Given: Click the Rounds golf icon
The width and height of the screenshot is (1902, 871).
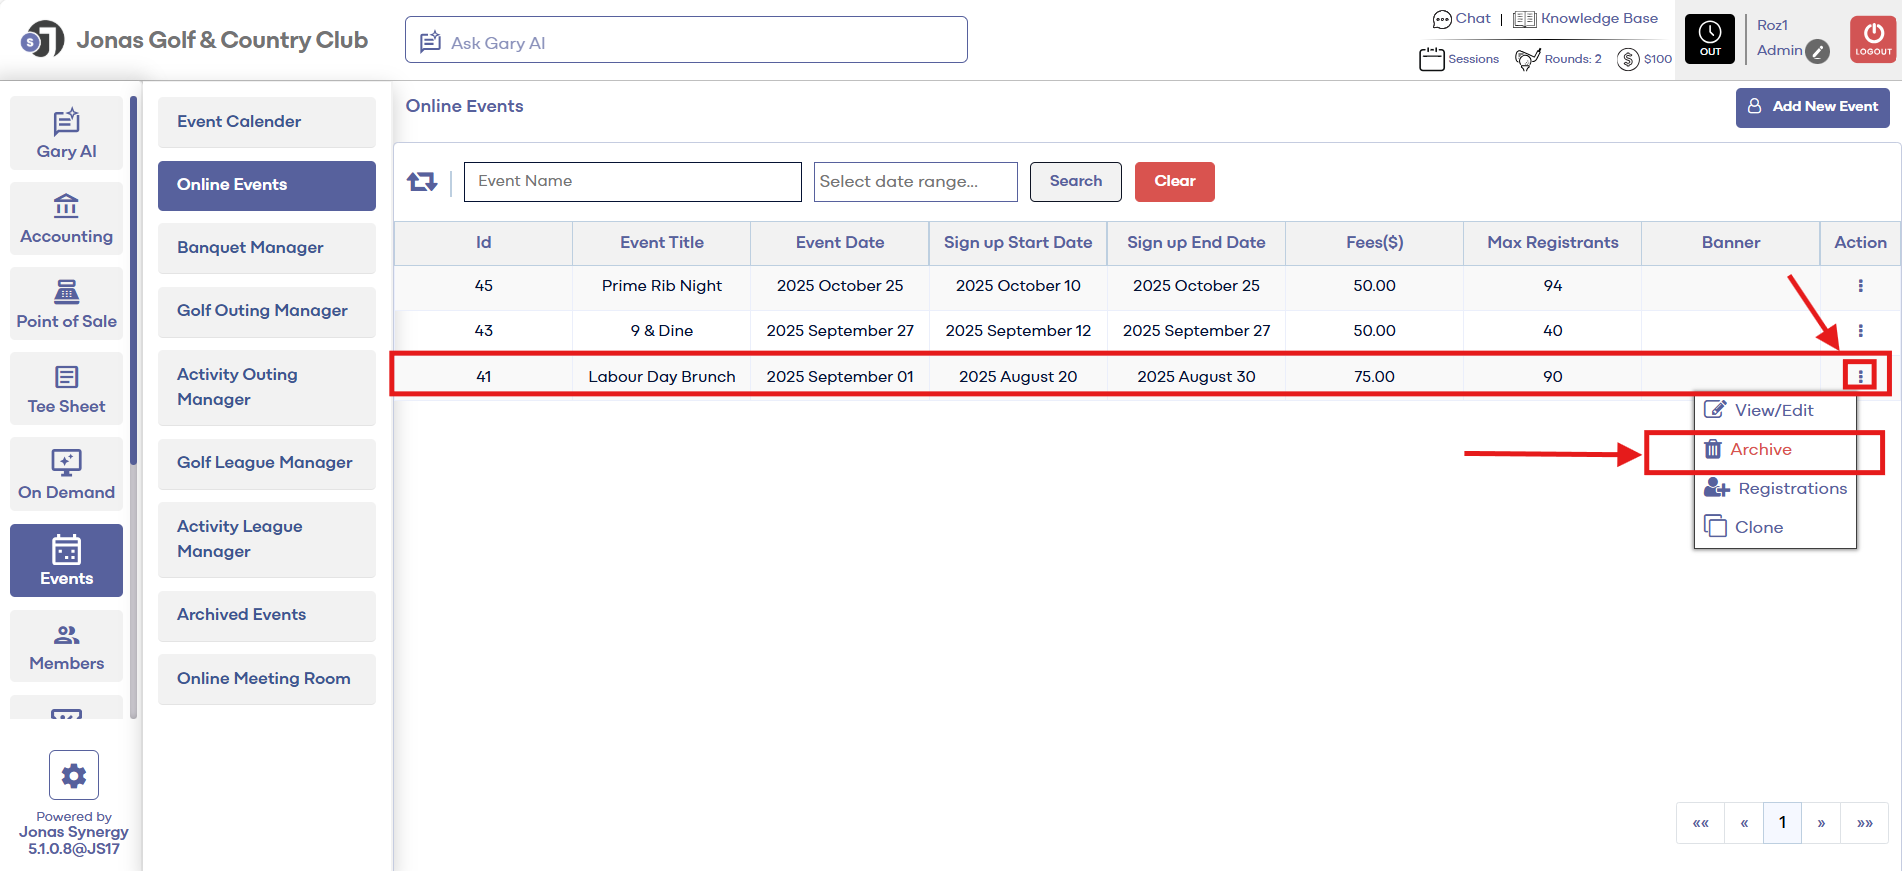Looking at the screenshot, I should (x=1527, y=59).
